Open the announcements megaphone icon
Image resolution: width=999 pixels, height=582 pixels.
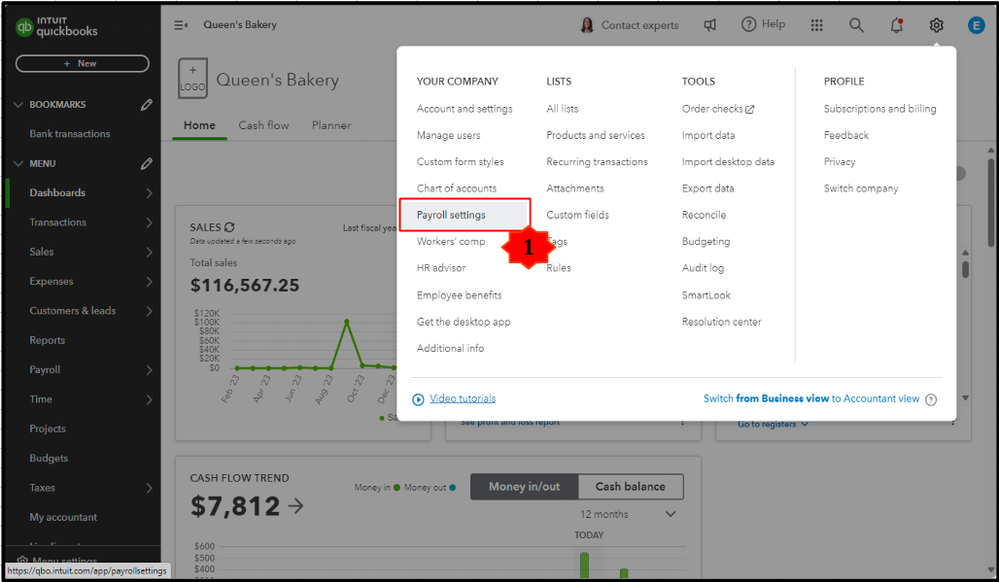point(710,25)
